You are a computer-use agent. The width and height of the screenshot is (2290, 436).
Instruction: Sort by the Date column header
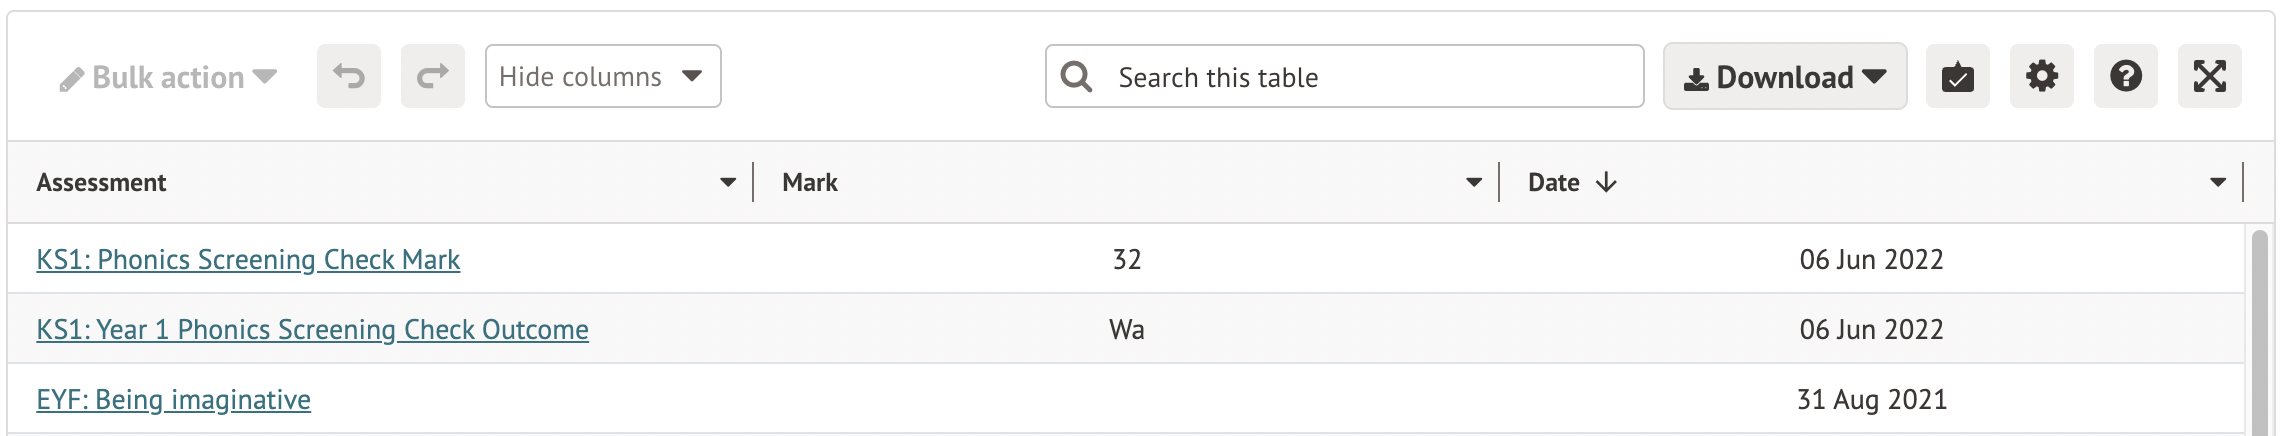(x=1553, y=182)
